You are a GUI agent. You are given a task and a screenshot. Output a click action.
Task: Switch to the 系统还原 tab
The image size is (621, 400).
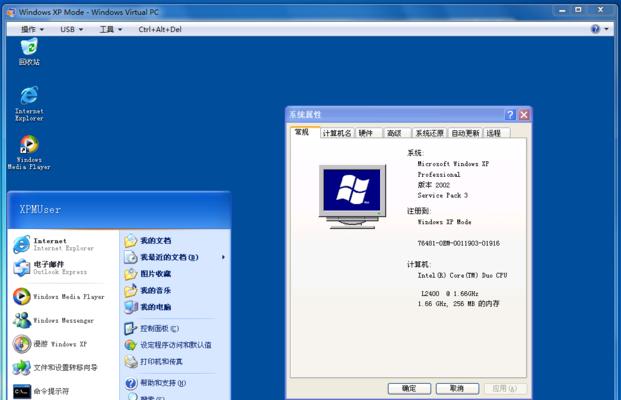tap(429, 133)
